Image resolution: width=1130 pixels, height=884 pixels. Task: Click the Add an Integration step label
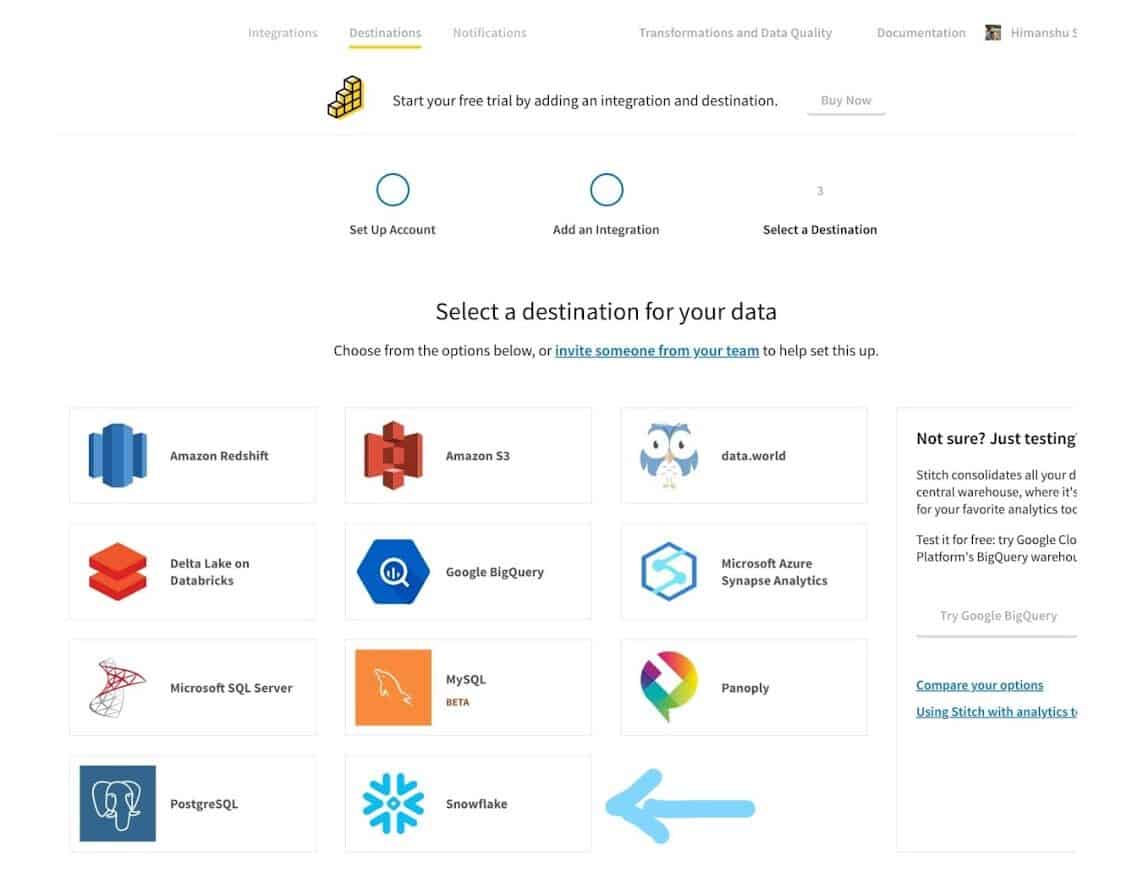606,230
